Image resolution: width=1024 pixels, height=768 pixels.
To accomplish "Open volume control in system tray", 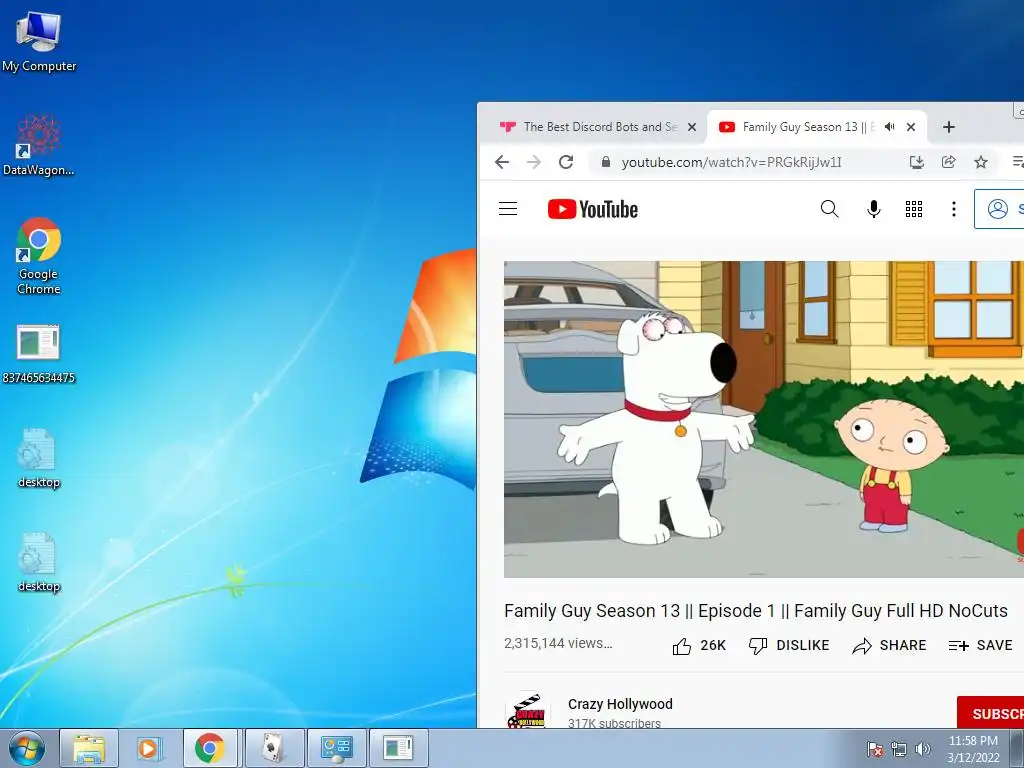I will tap(923, 749).
